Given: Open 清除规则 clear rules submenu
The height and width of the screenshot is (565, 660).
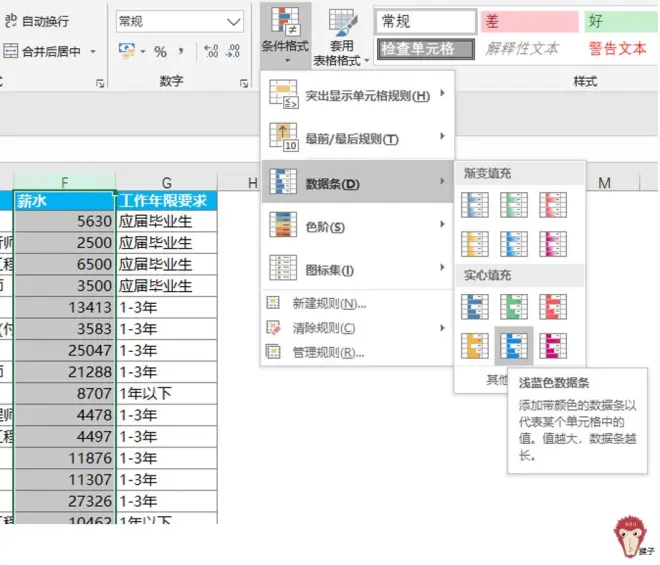Looking at the screenshot, I should click(358, 328).
